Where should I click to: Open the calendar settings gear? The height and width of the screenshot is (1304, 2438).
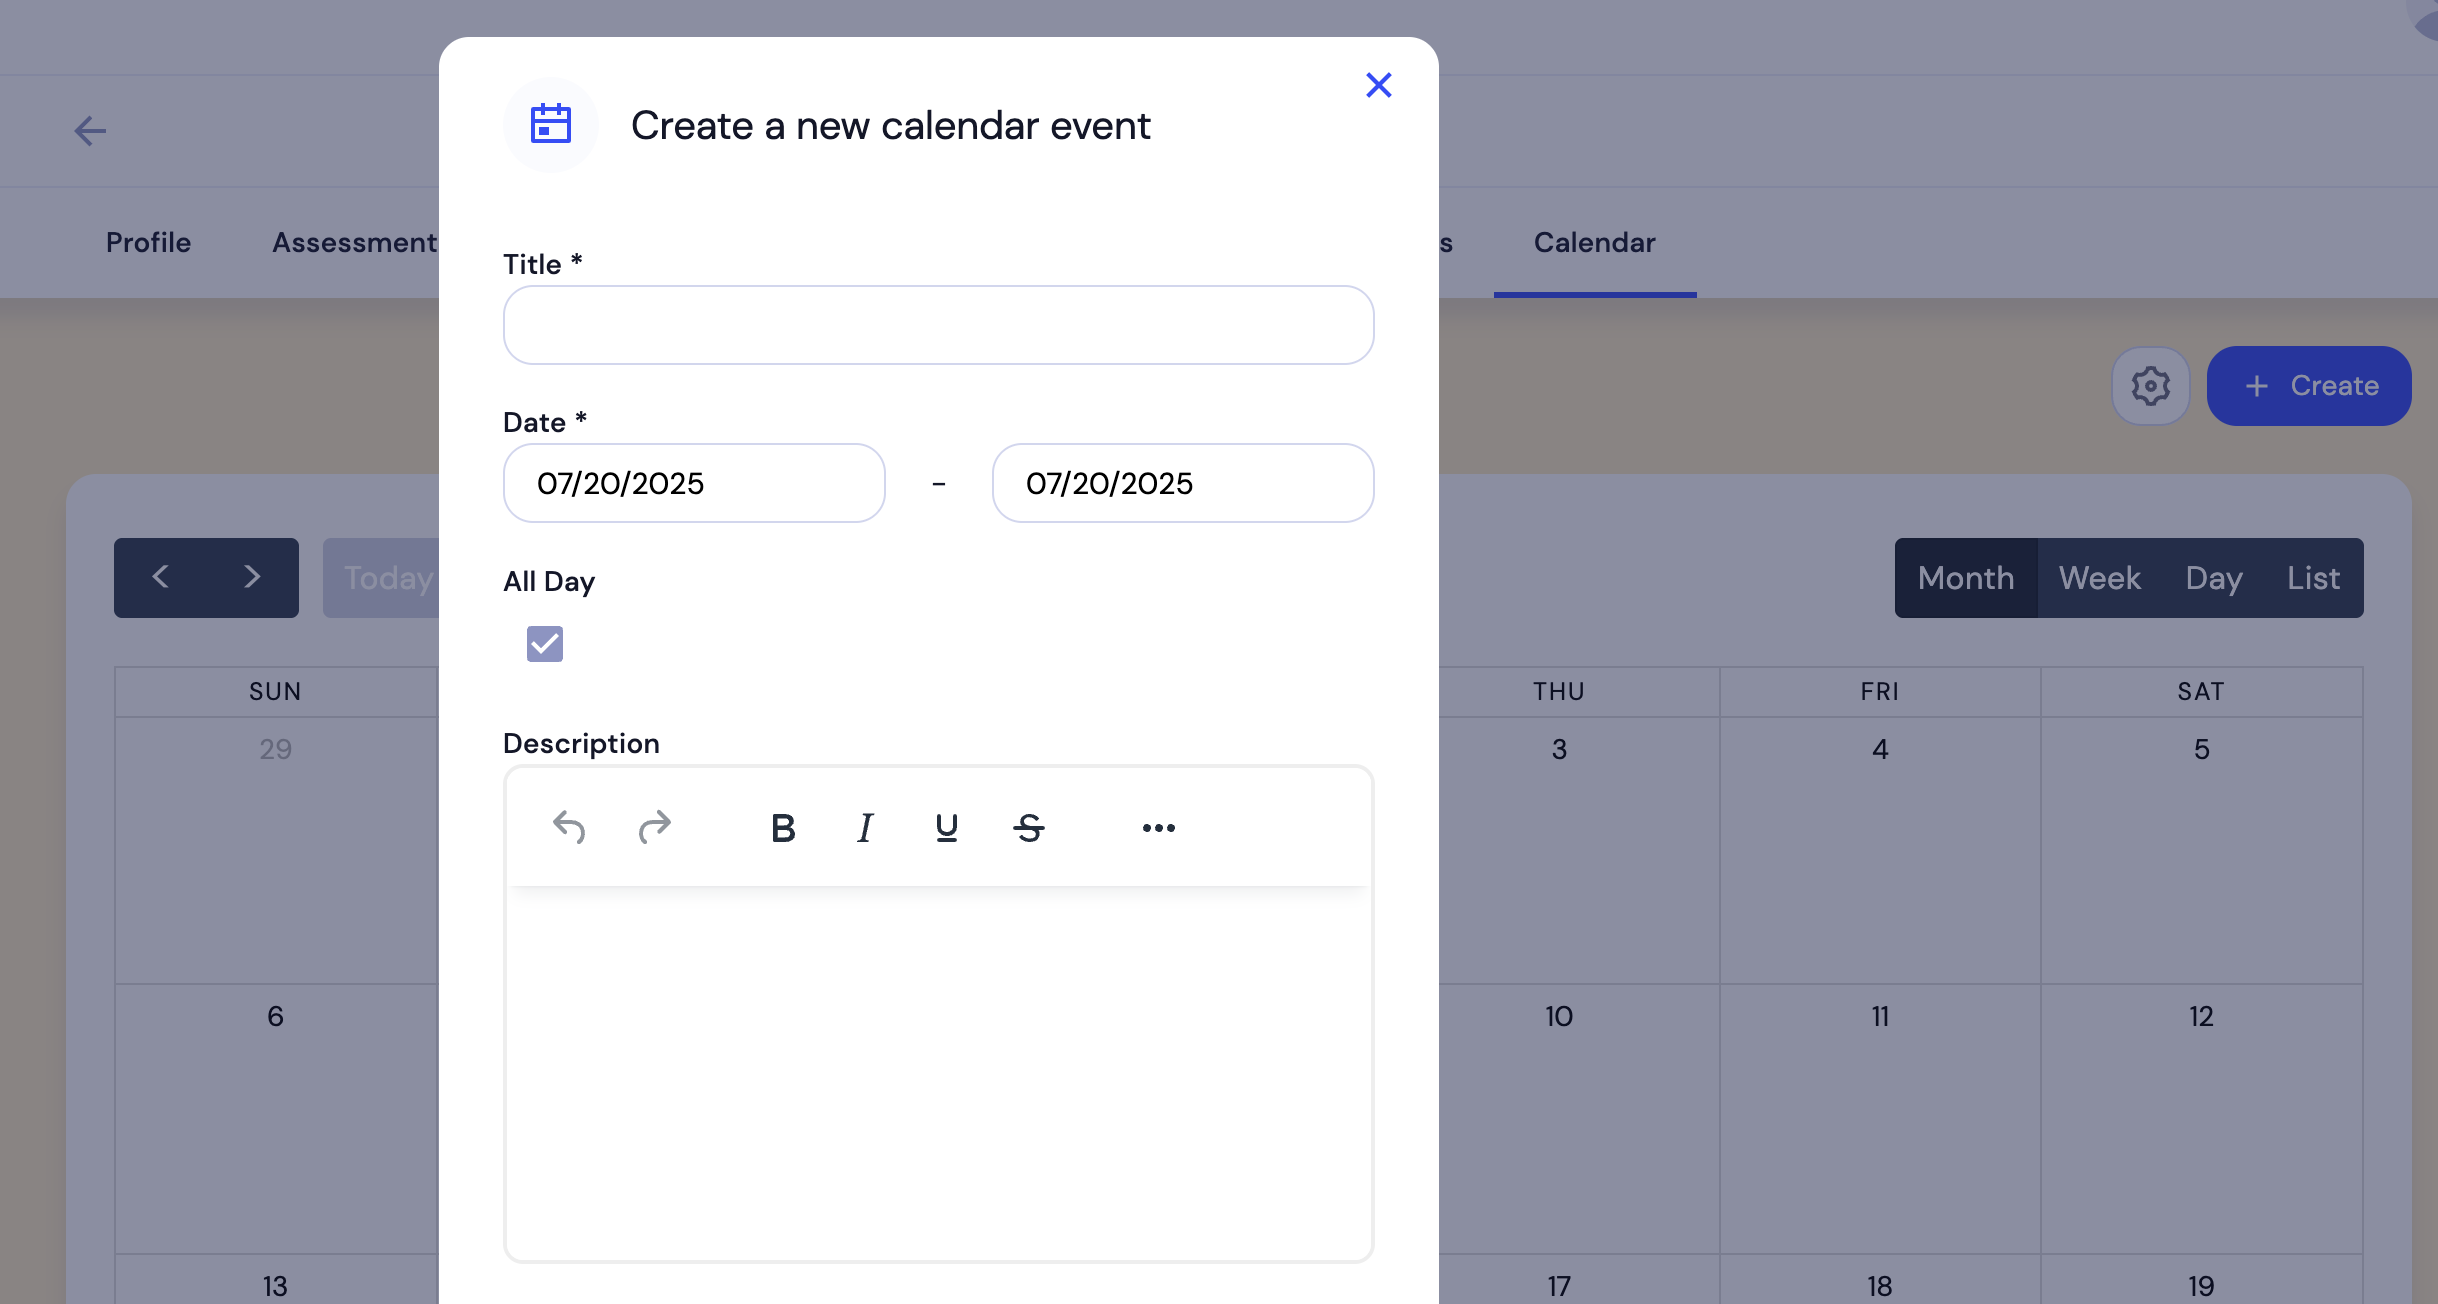point(2150,386)
